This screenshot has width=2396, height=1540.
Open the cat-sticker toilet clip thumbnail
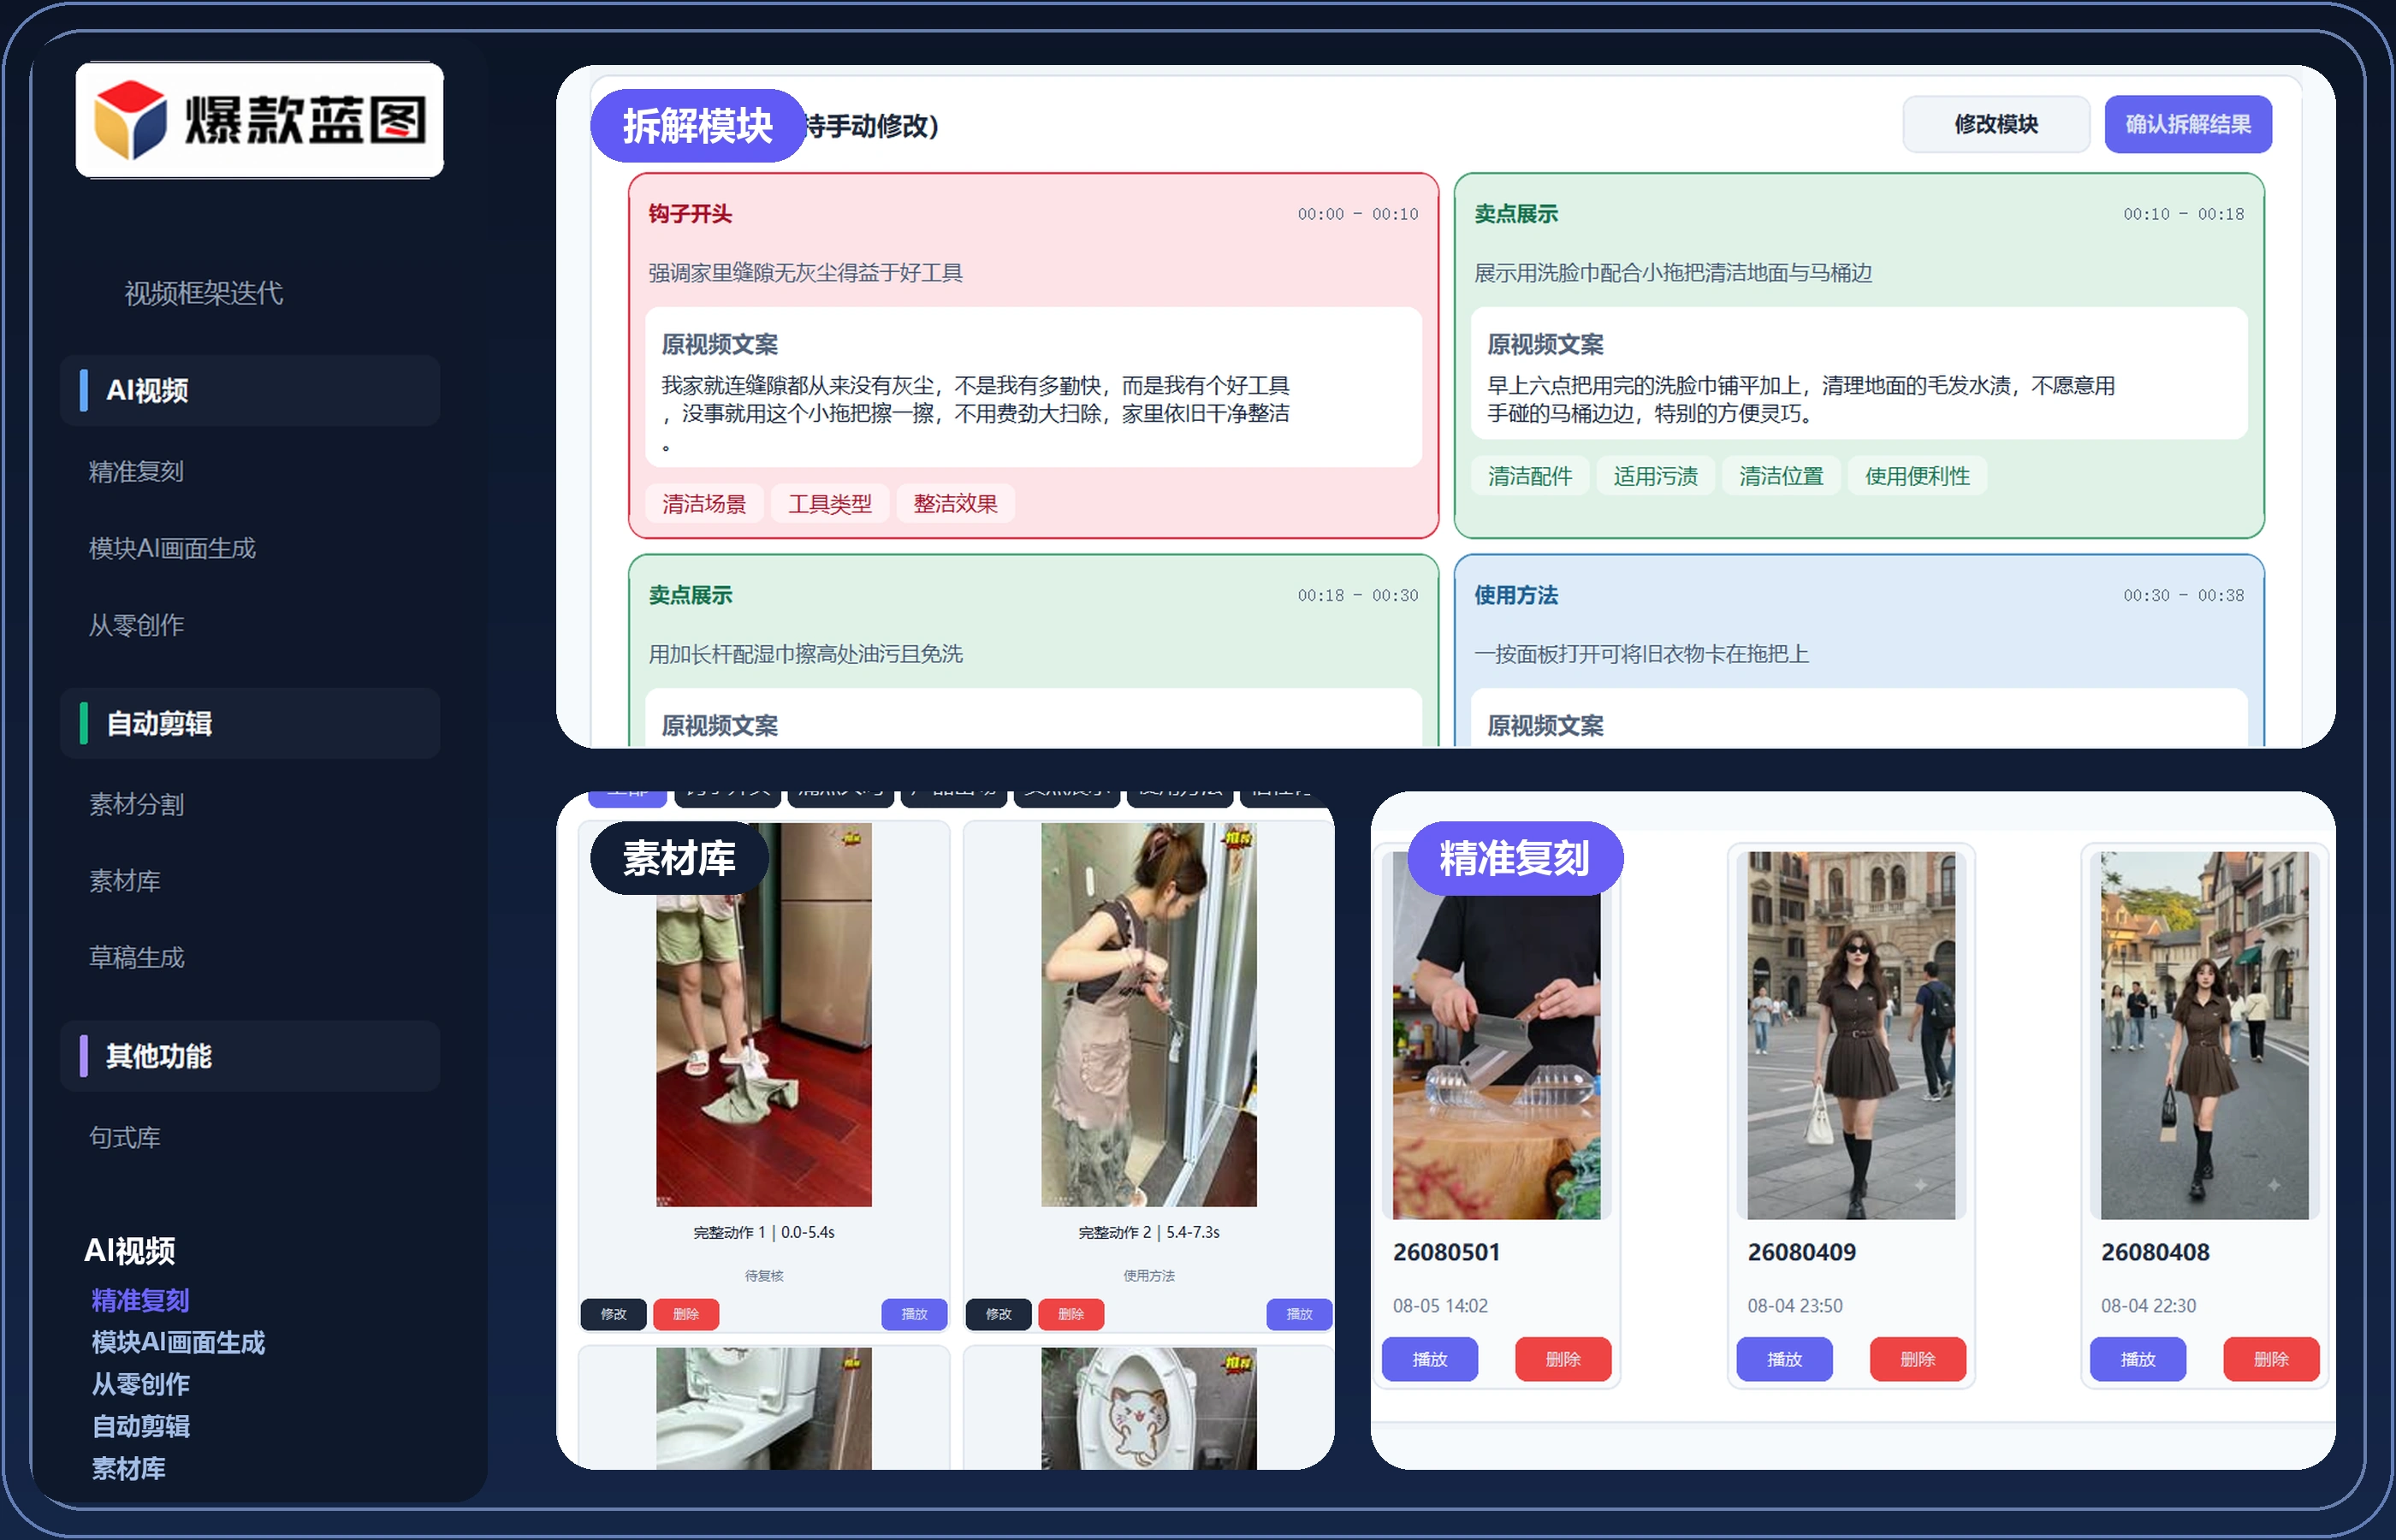pos(1149,1408)
